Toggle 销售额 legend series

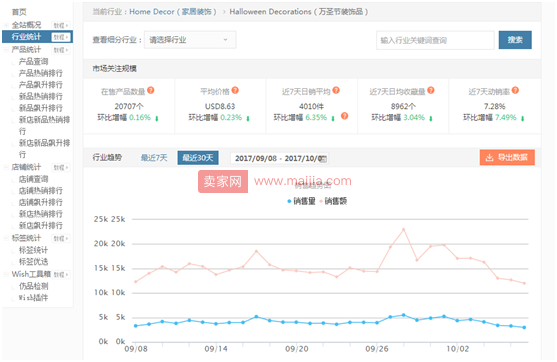coord(333,201)
